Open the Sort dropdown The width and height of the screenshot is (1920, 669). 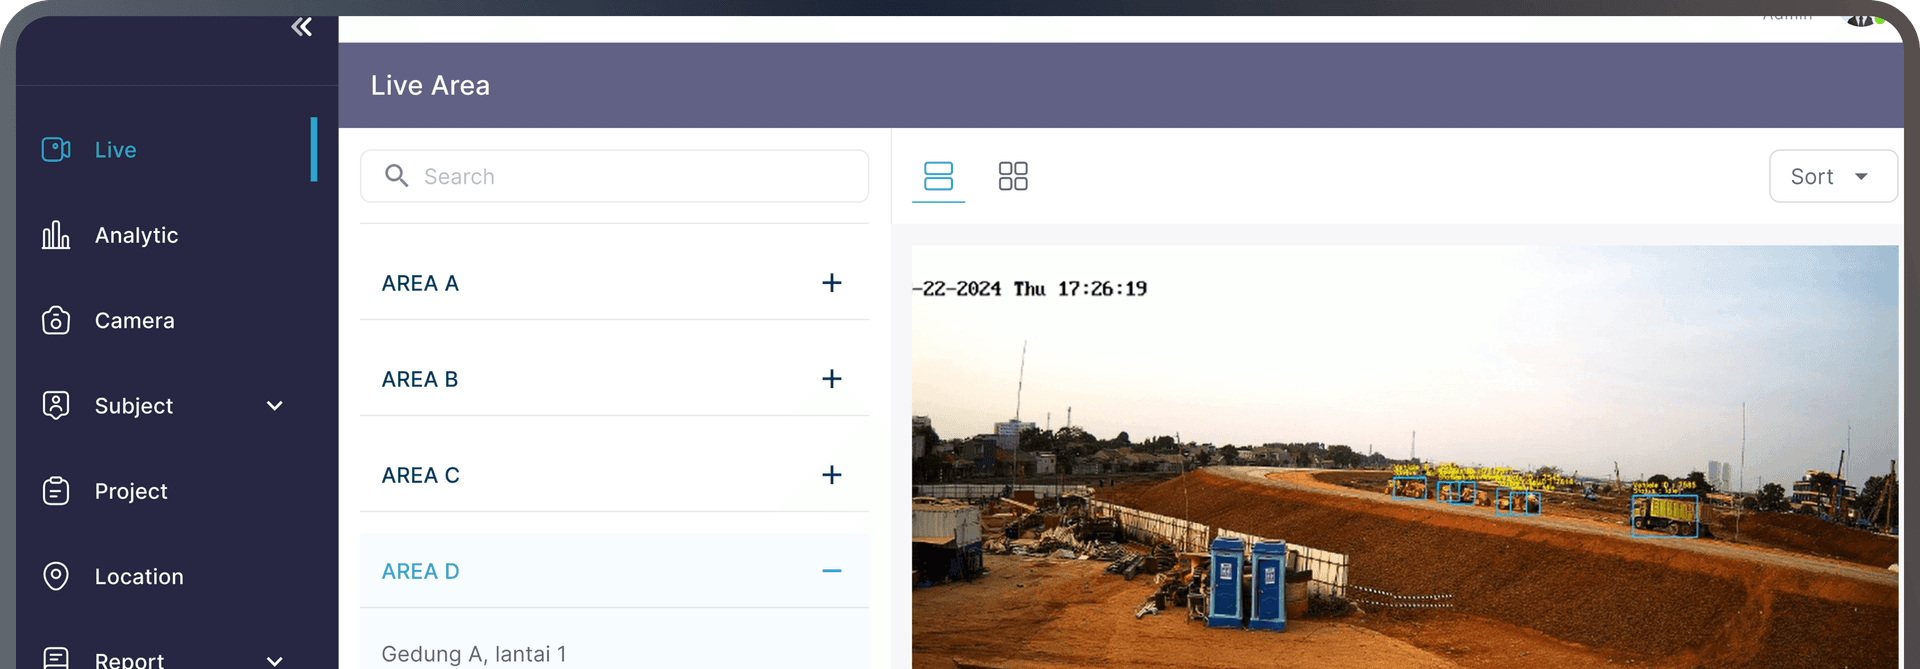[1832, 176]
